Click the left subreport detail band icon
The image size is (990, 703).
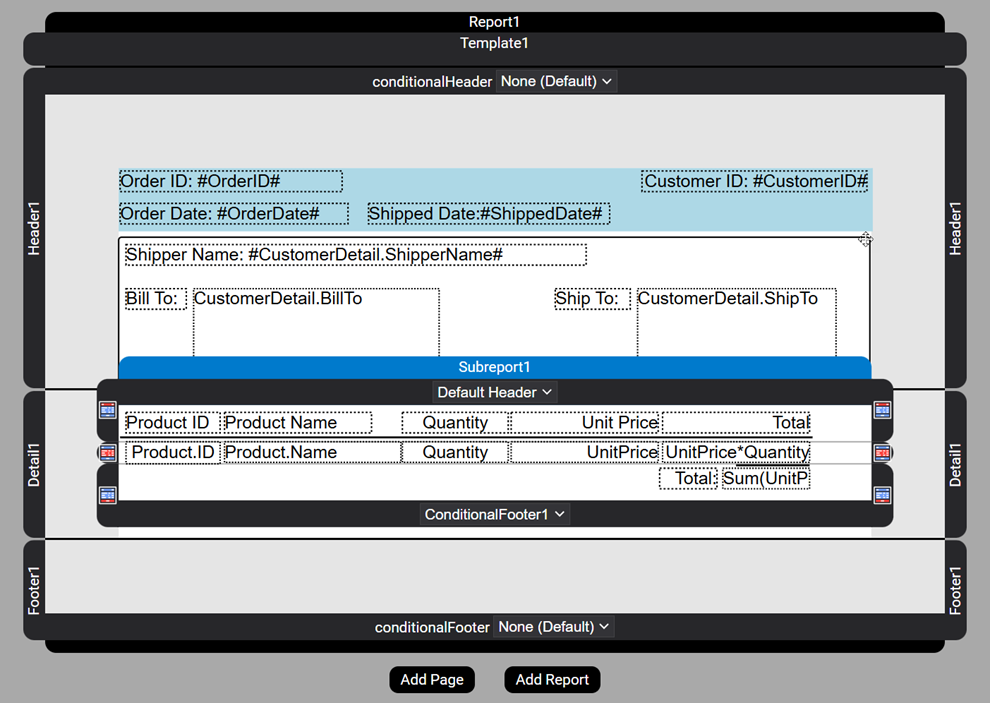tap(107, 453)
